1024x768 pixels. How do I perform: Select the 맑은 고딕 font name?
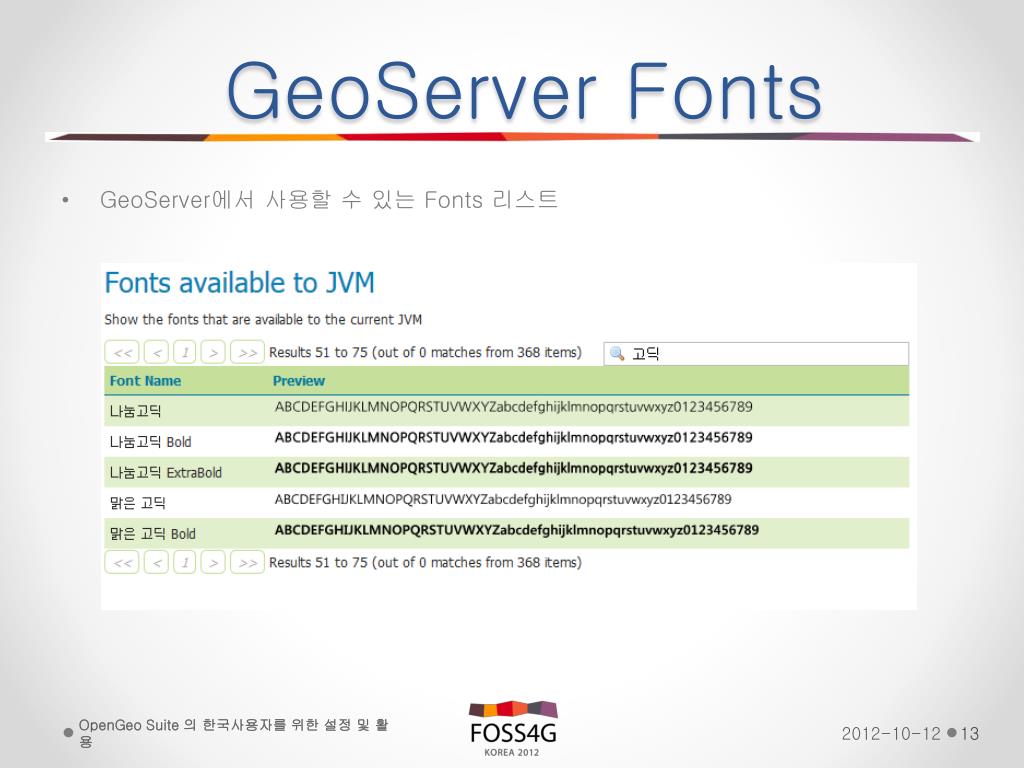137,503
